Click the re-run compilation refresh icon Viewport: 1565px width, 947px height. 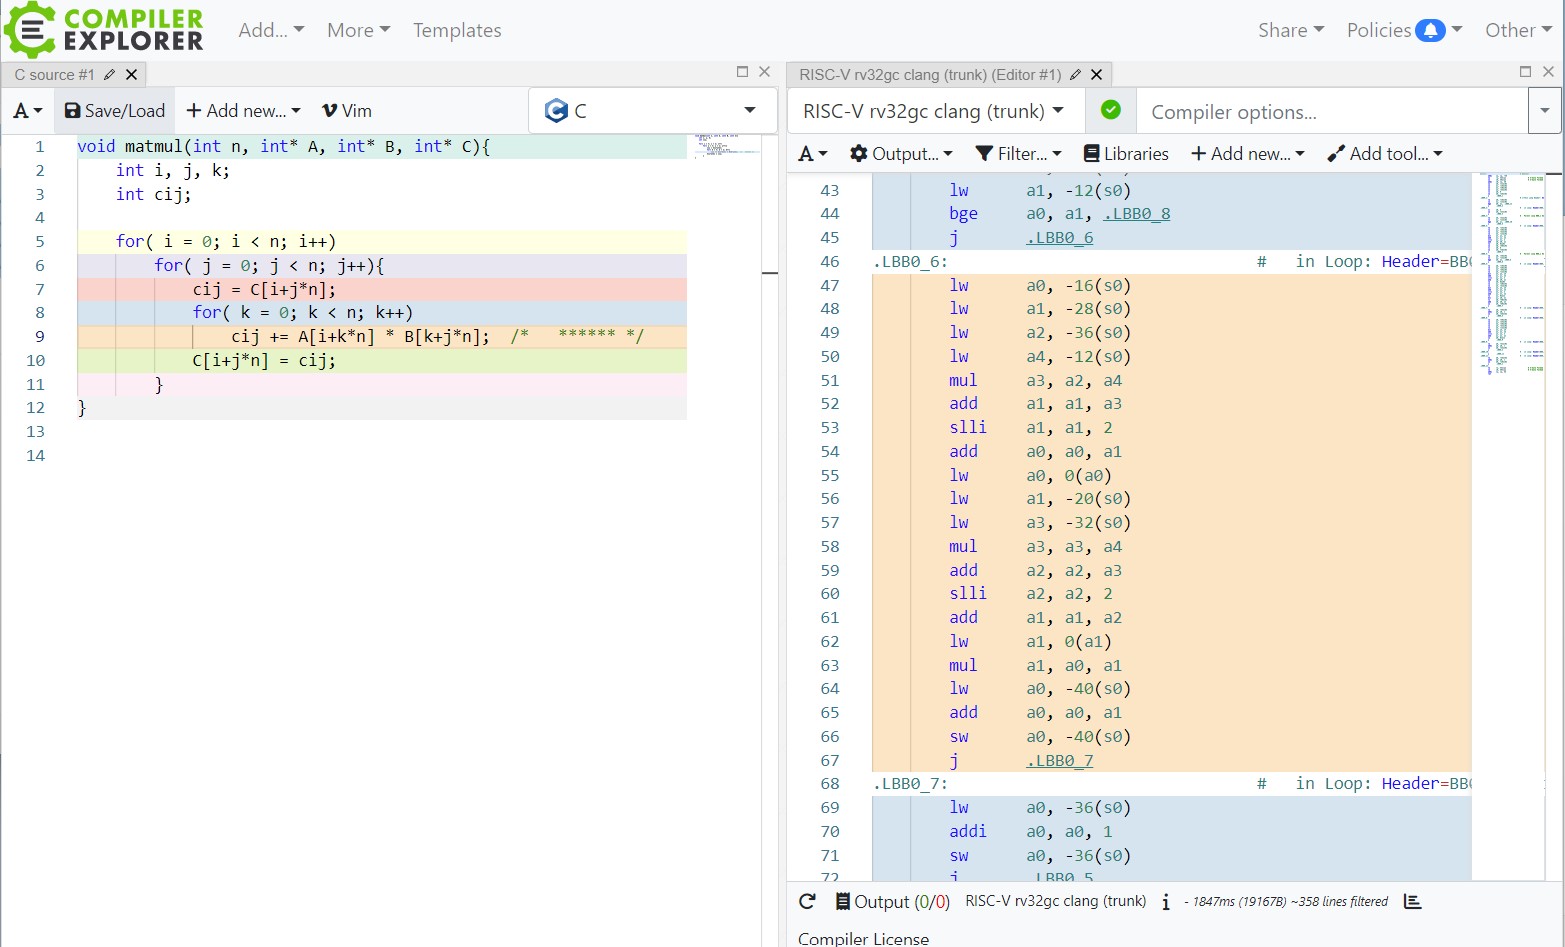(x=807, y=902)
